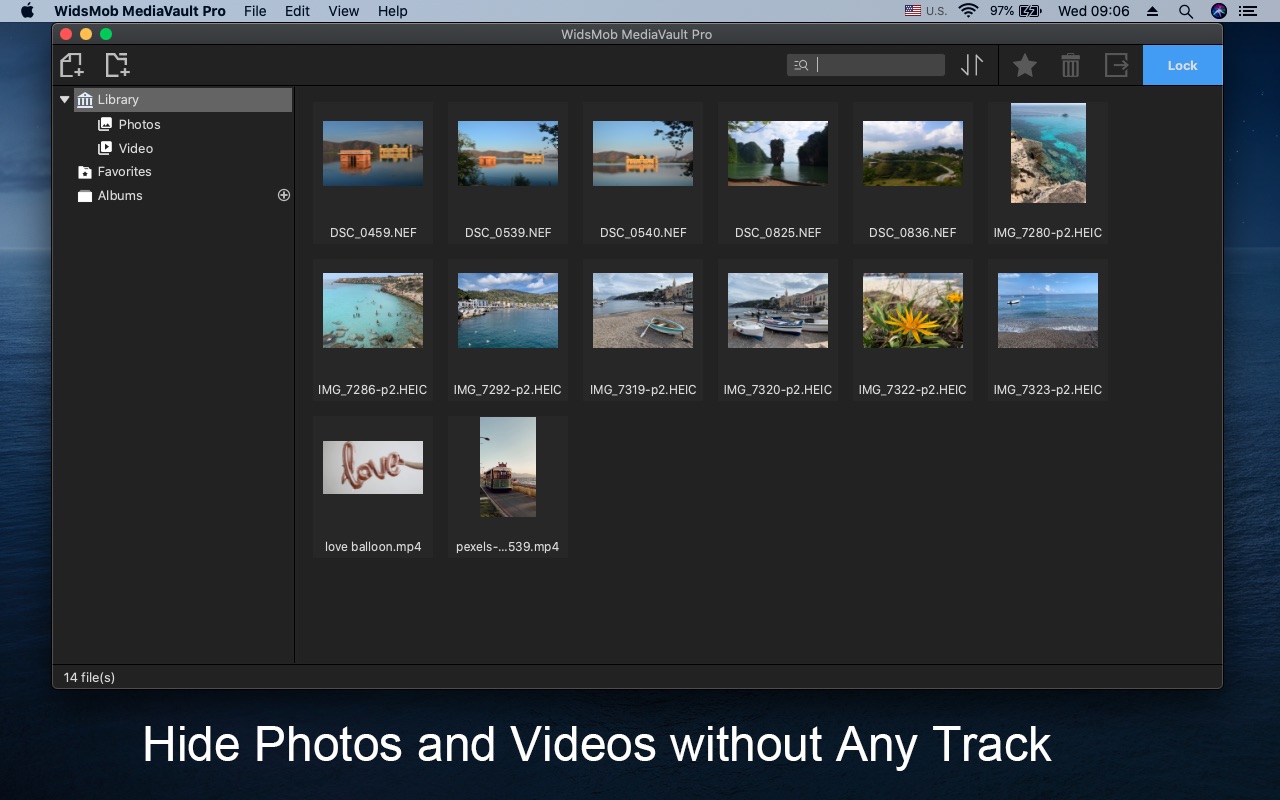Screen dimensions: 1280x800
Task: Open the File menu
Action: click(255, 11)
